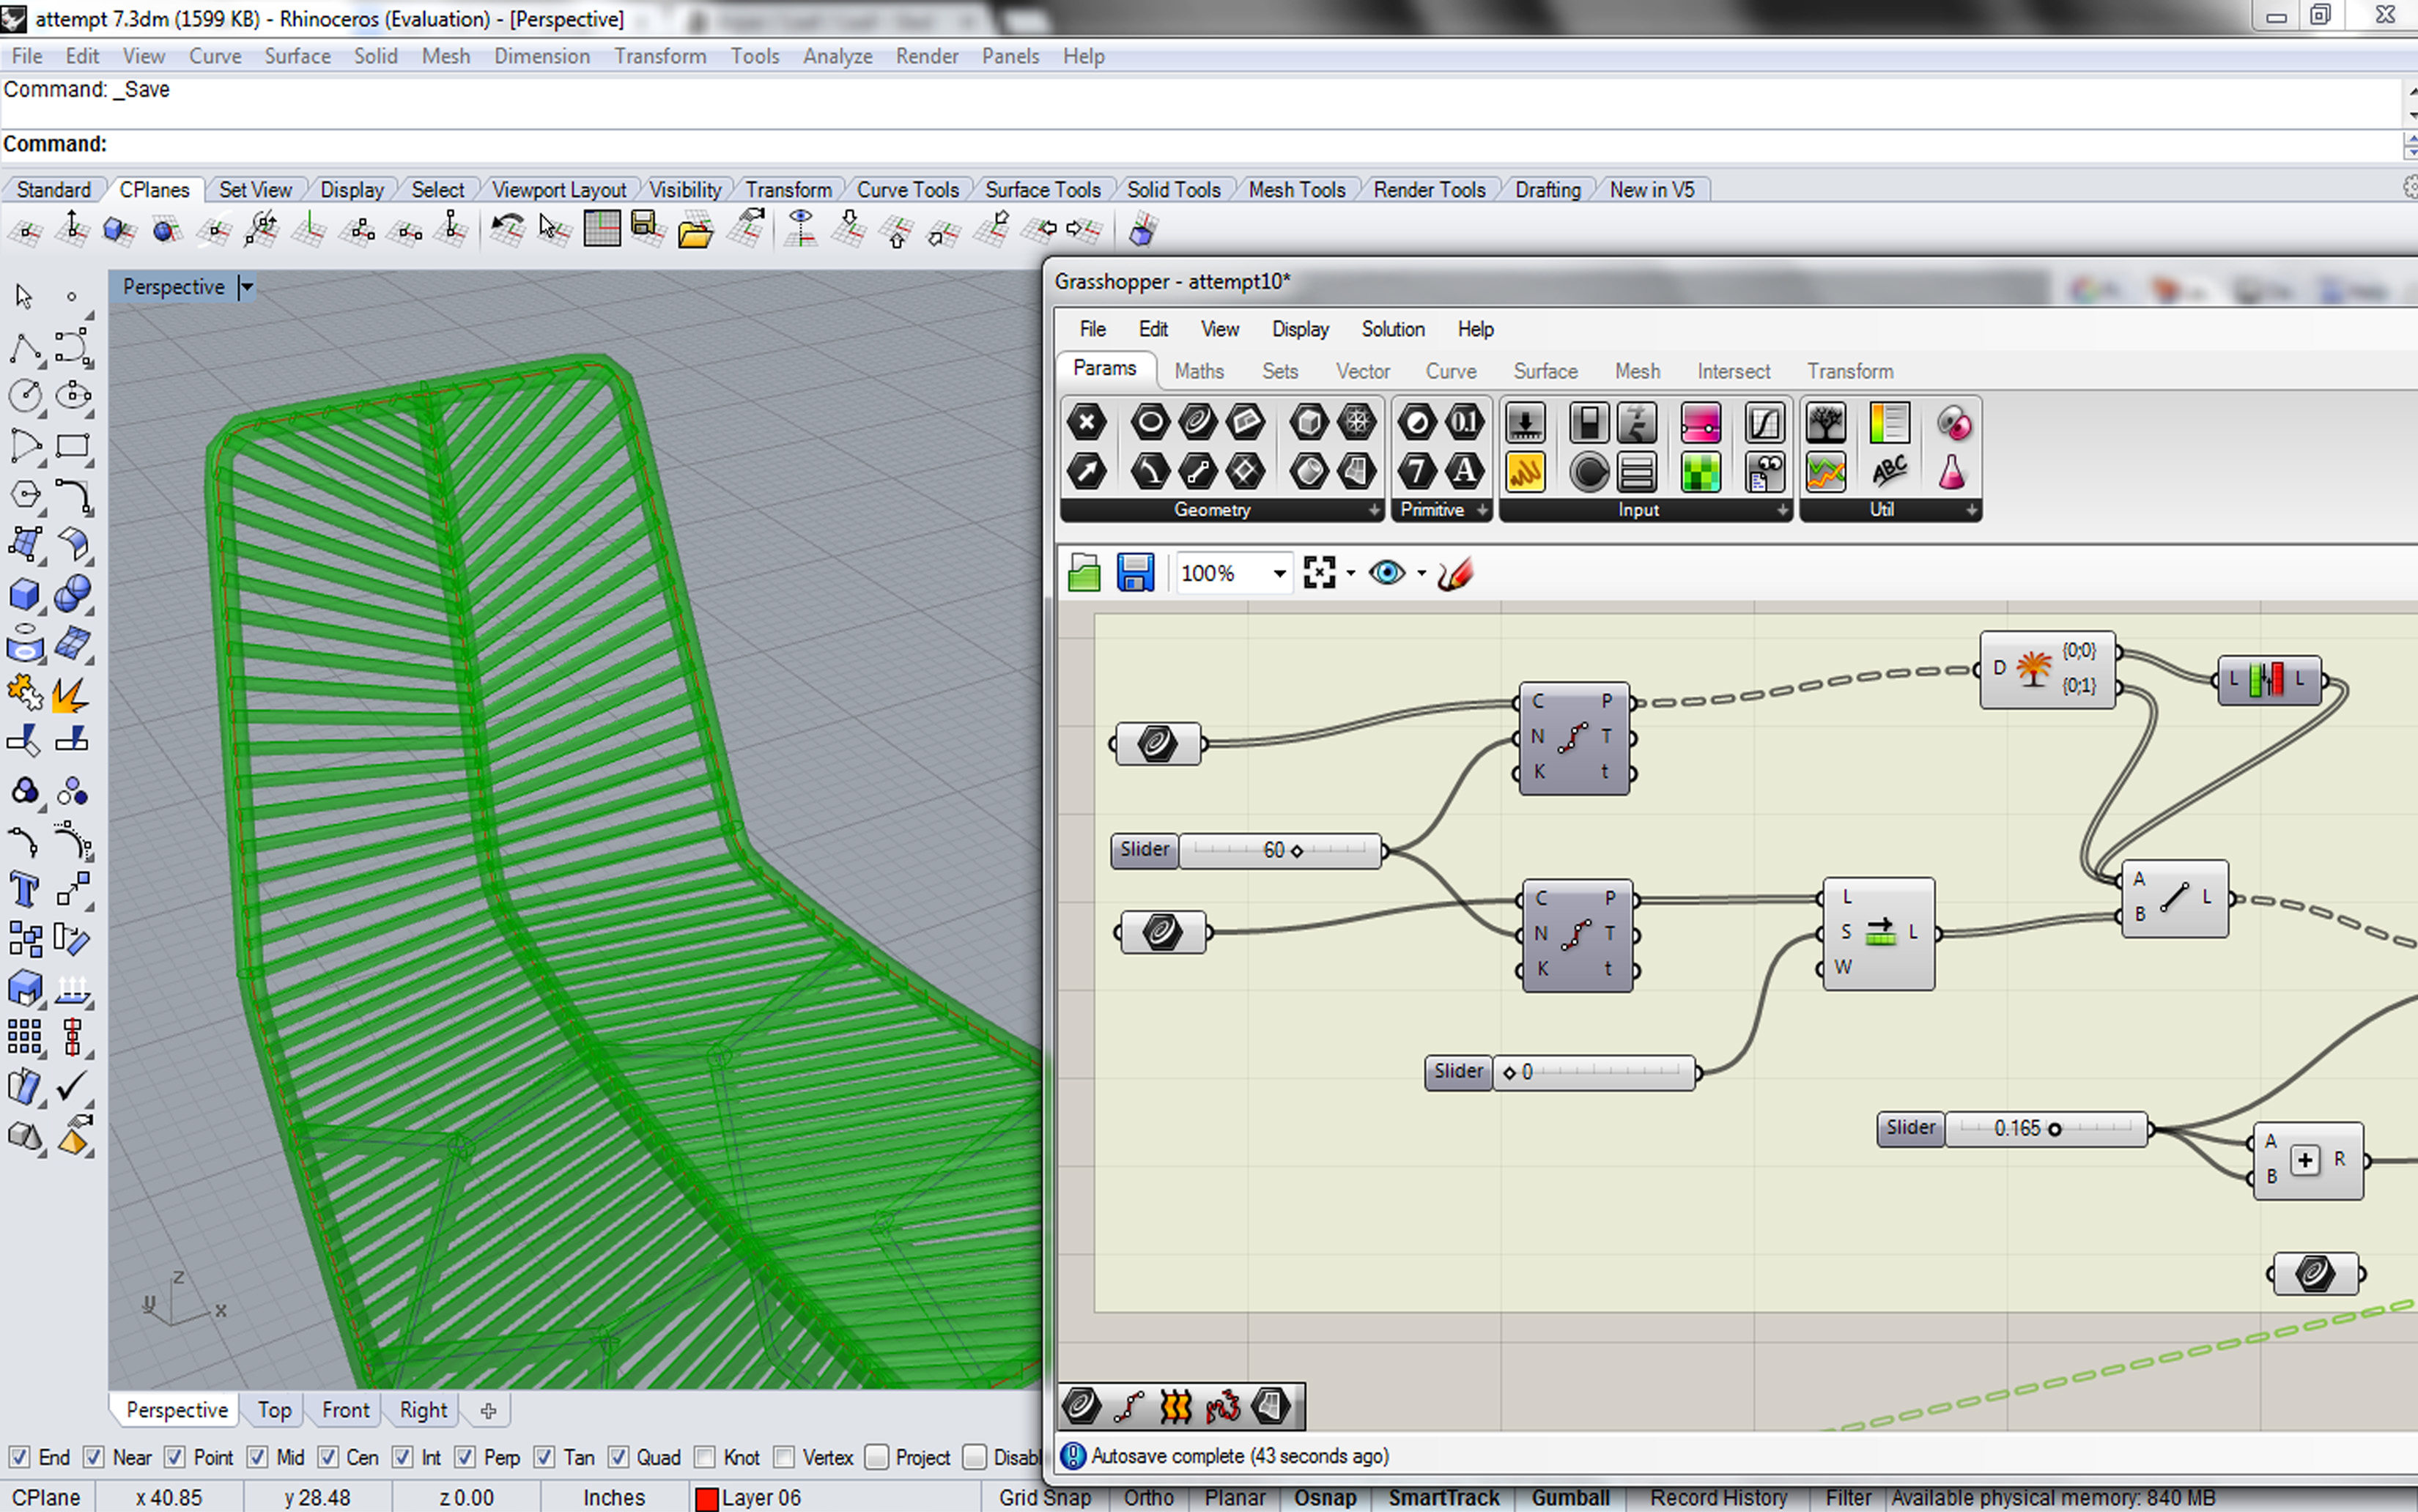Select the Circle tool in Rhino sidebar
2418x1512 pixels.
coord(25,396)
